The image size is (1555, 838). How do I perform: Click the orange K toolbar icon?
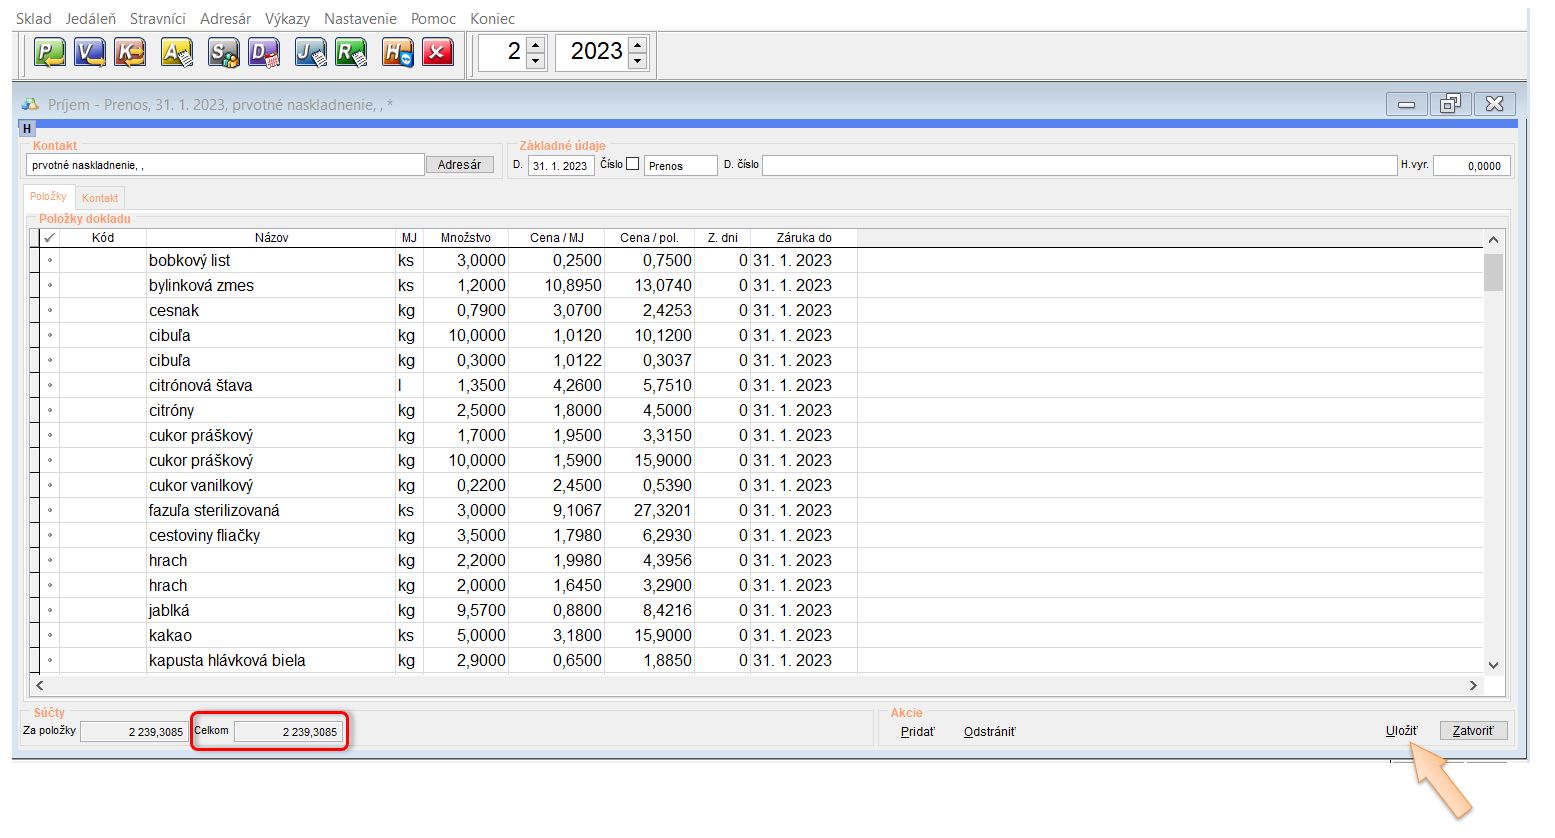coord(130,52)
